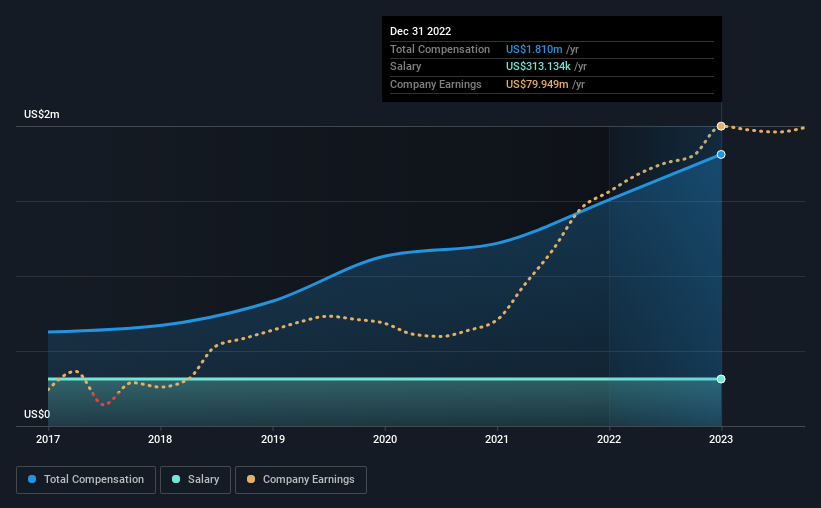Click the 2023 axis label

[721, 439]
